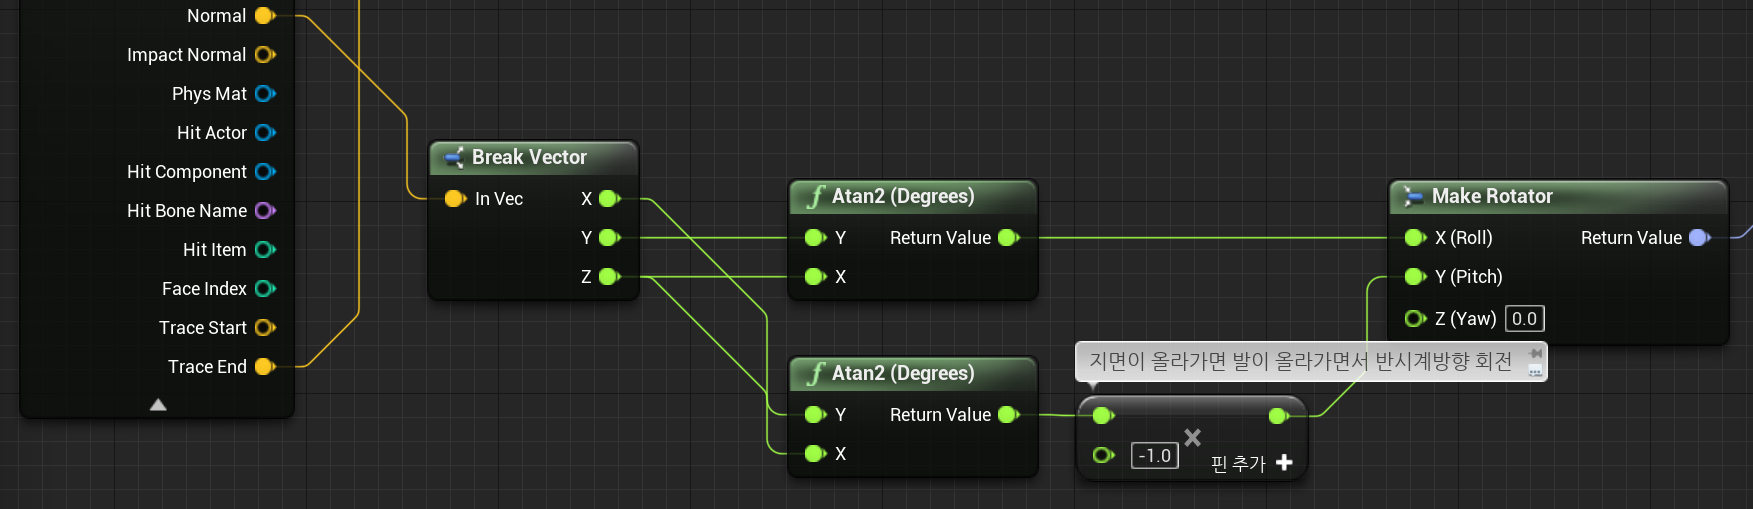Click the upper Atan2 Return Value pin
Viewport: 1753px width, 509px height.
pyautogui.click(x=1009, y=238)
